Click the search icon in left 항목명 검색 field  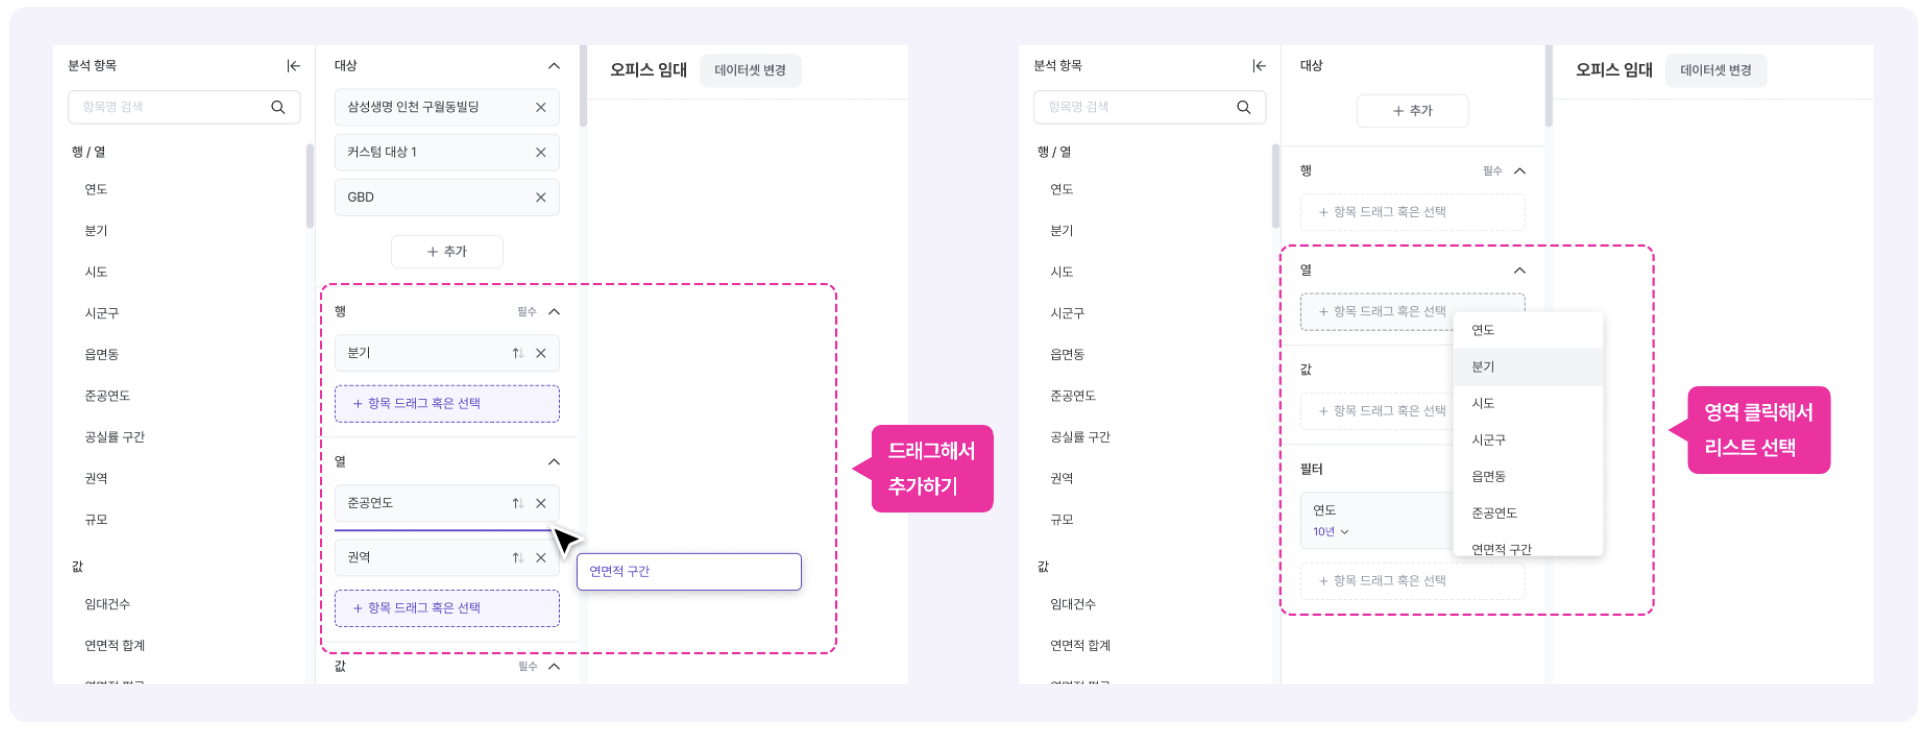coord(278,107)
